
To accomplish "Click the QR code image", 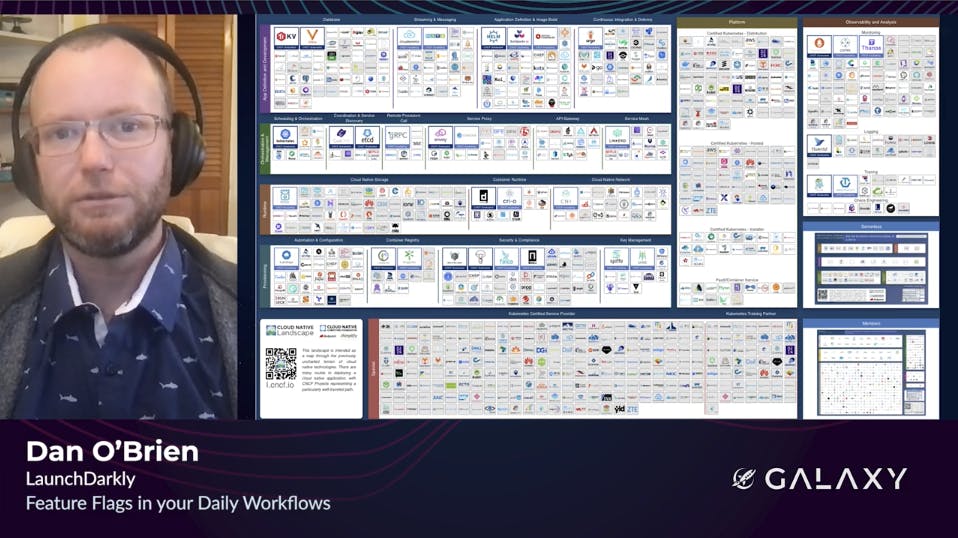I will (x=280, y=364).
